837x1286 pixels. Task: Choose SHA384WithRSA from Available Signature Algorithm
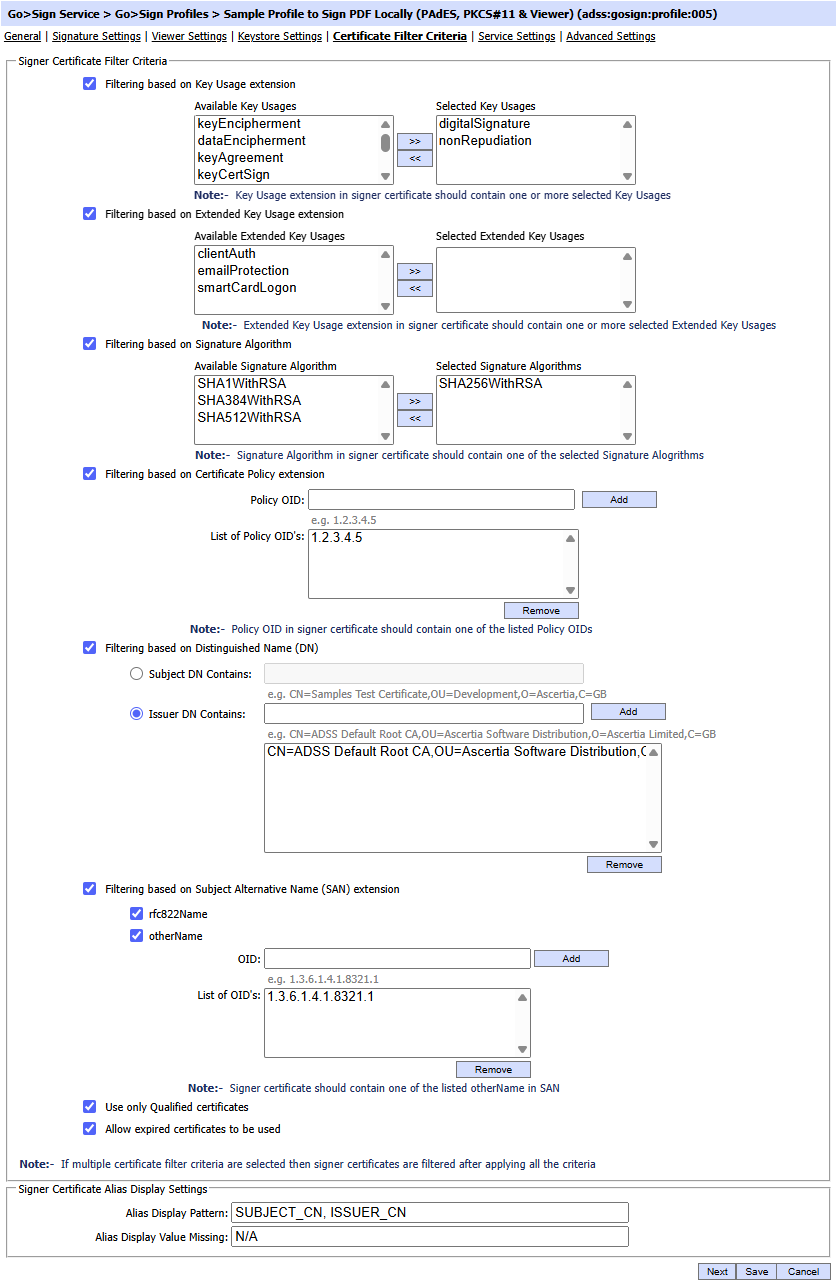point(249,401)
